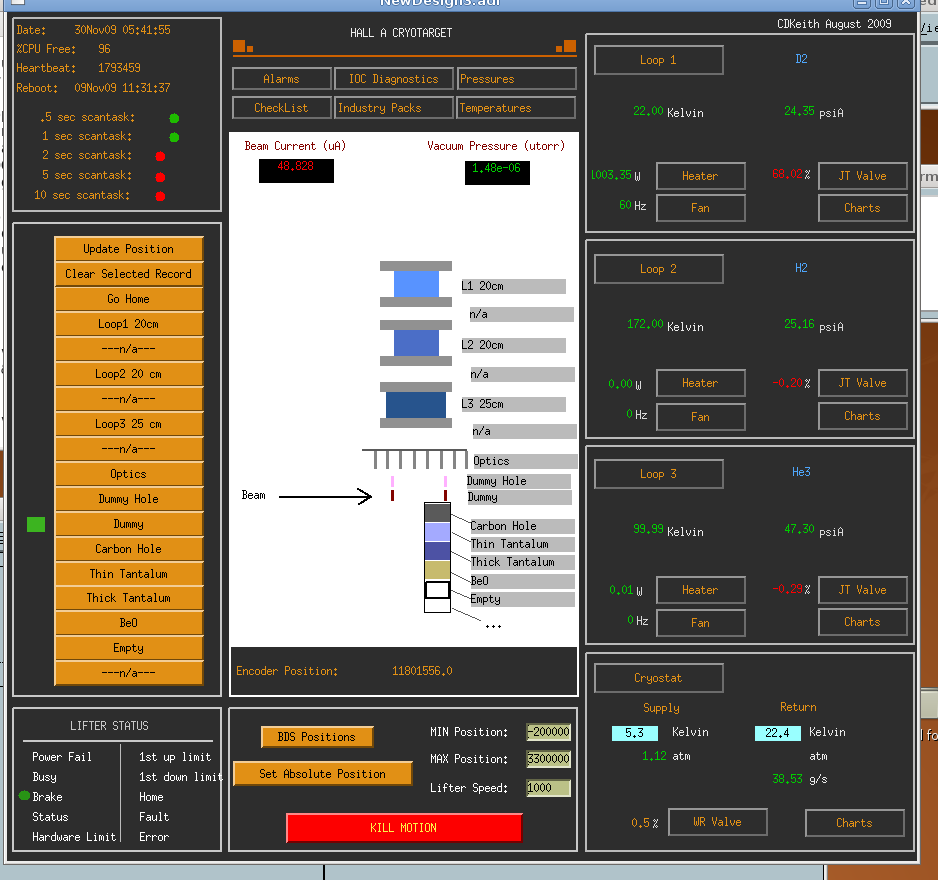
Task: Click the dark blue L3 25cm target cell
Action: pyautogui.click(x=416, y=405)
